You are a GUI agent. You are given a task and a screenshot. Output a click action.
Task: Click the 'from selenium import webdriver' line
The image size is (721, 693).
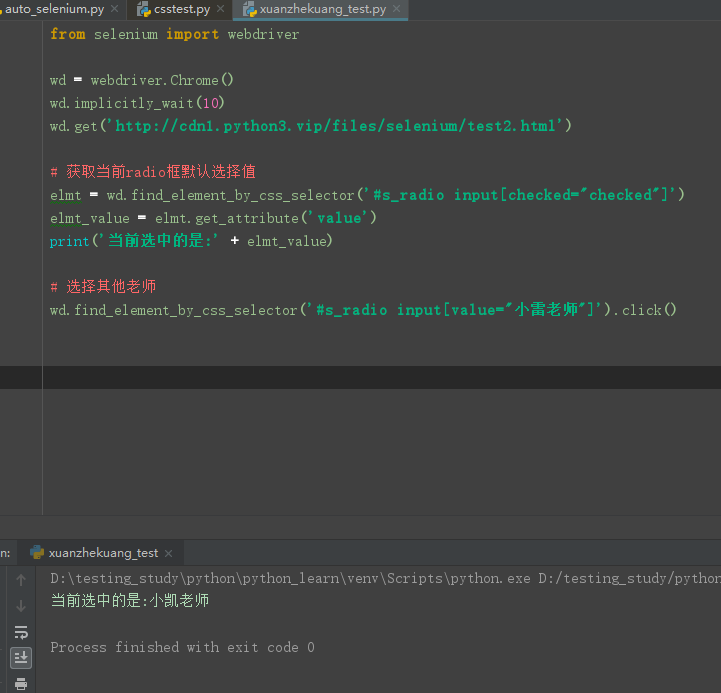(x=174, y=34)
